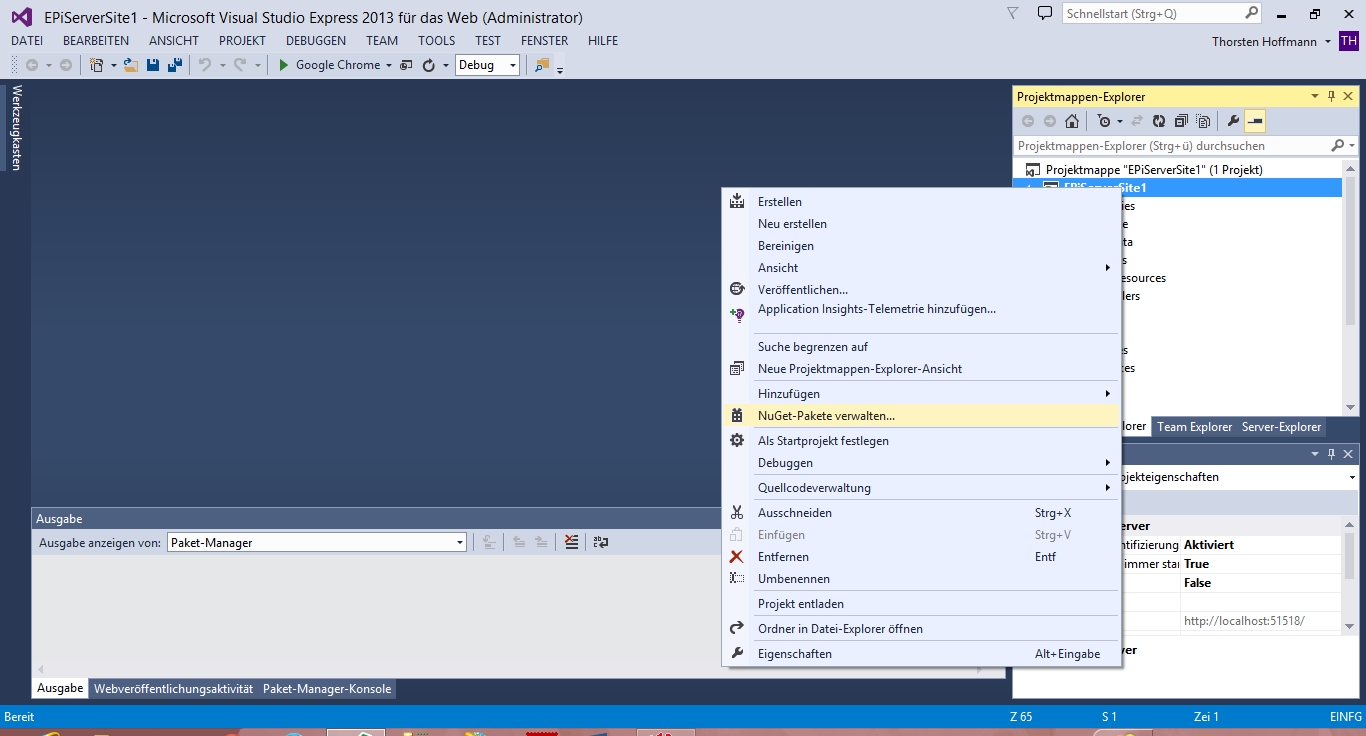Viewport: 1366px width, 736px height.
Task: Click the green Start debugging play icon
Action: click(x=284, y=65)
